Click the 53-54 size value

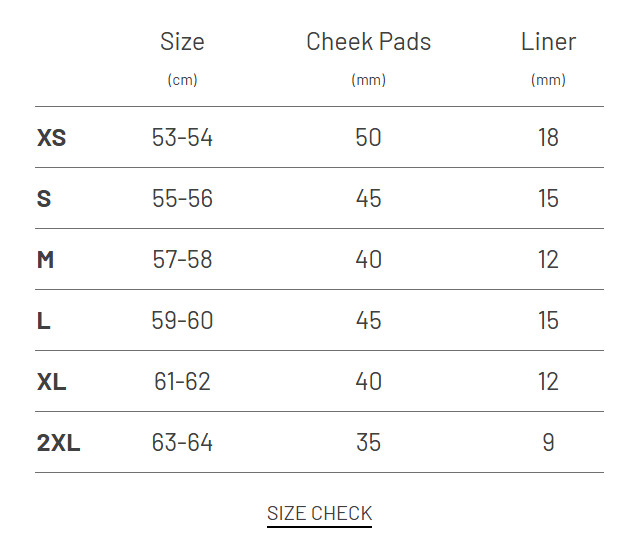pos(182,137)
